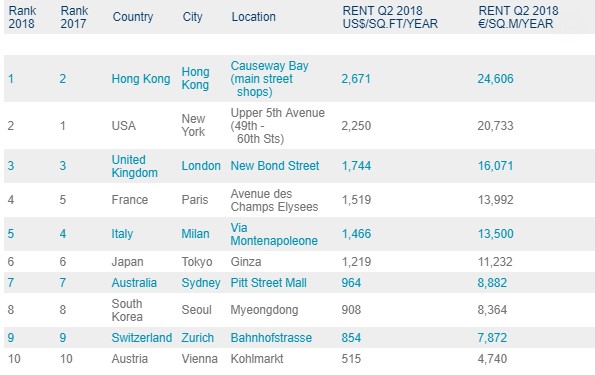The height and width of the screenshot is (375, 595).
Task: Click the 'Rank 2017' column header
Action: [x=74, y=17]
